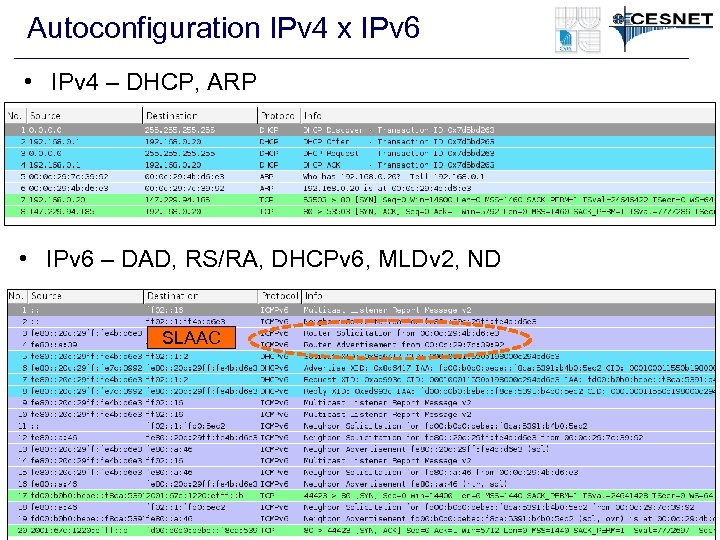Screen dimensions: 720x540
Task: Select ARP 'Who has 192.168.0.20' packet row
Action: coord(360,176)
